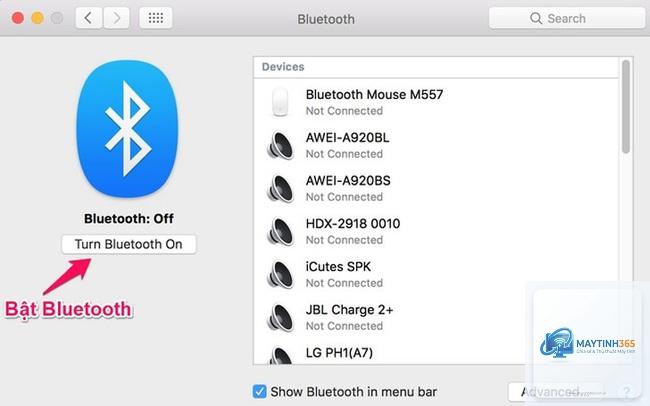Show all preferences with the grid icon
650x406 pixels.
pyautogui.click(x=155, y=18)
